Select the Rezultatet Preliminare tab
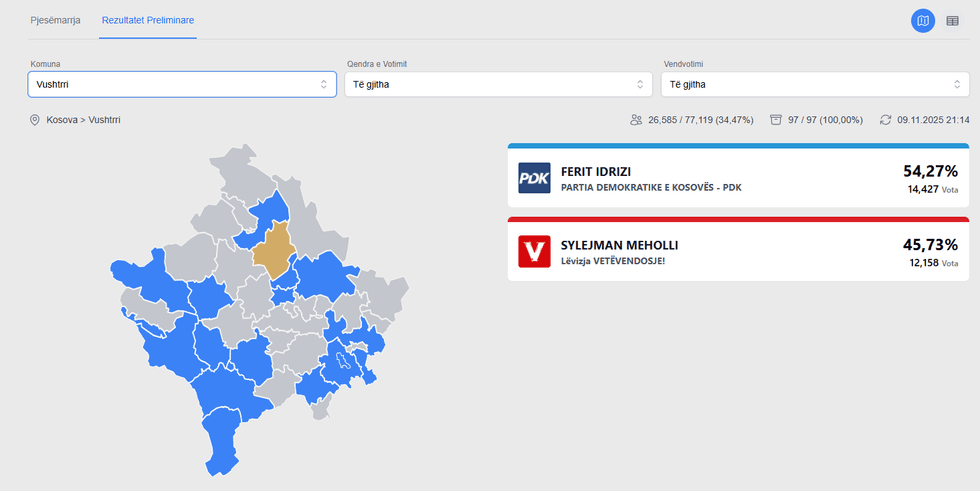The width and height of the screenshot is (980, 491). [x=148, y=20]
